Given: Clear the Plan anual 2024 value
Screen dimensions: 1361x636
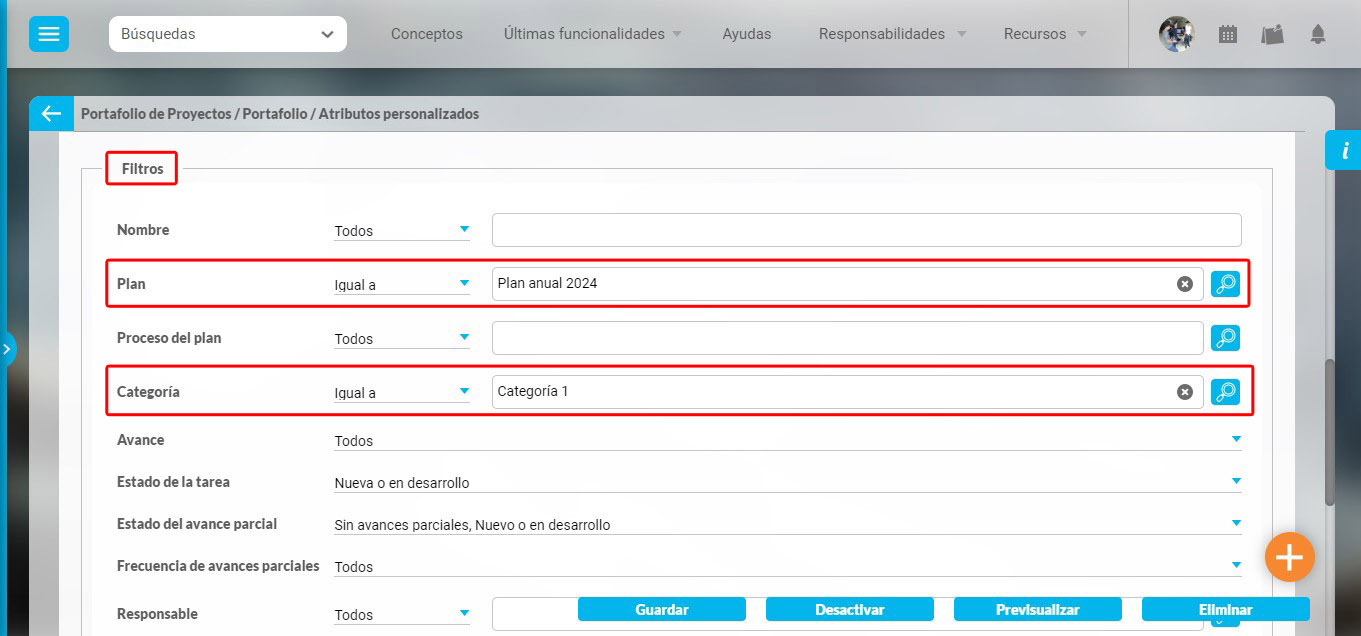Looking at the screenshot, I should click(1185, 284).
